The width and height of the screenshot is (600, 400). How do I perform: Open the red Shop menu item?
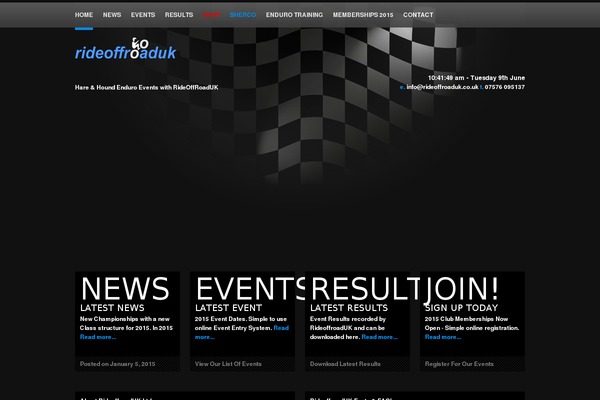click(211, 15)
